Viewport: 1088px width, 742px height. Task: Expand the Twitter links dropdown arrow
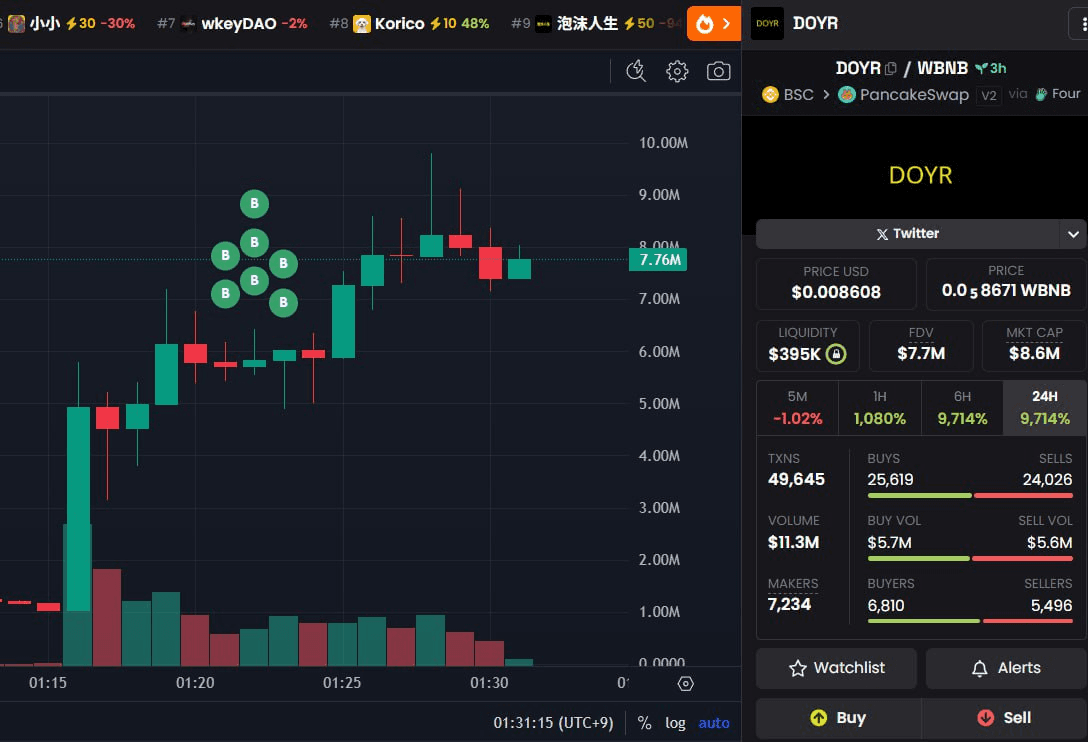point(1073,234)
